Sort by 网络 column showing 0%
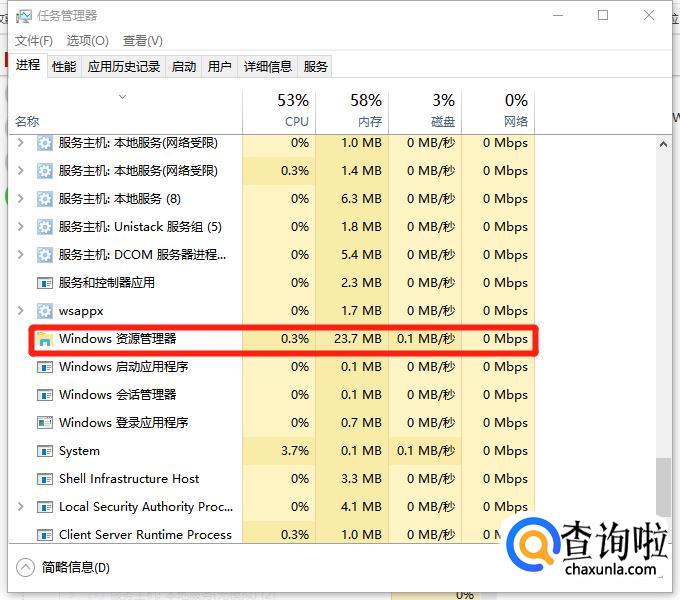Image resolution: width=680 pixels, height=600 pixels. click(x=498, y=111)
